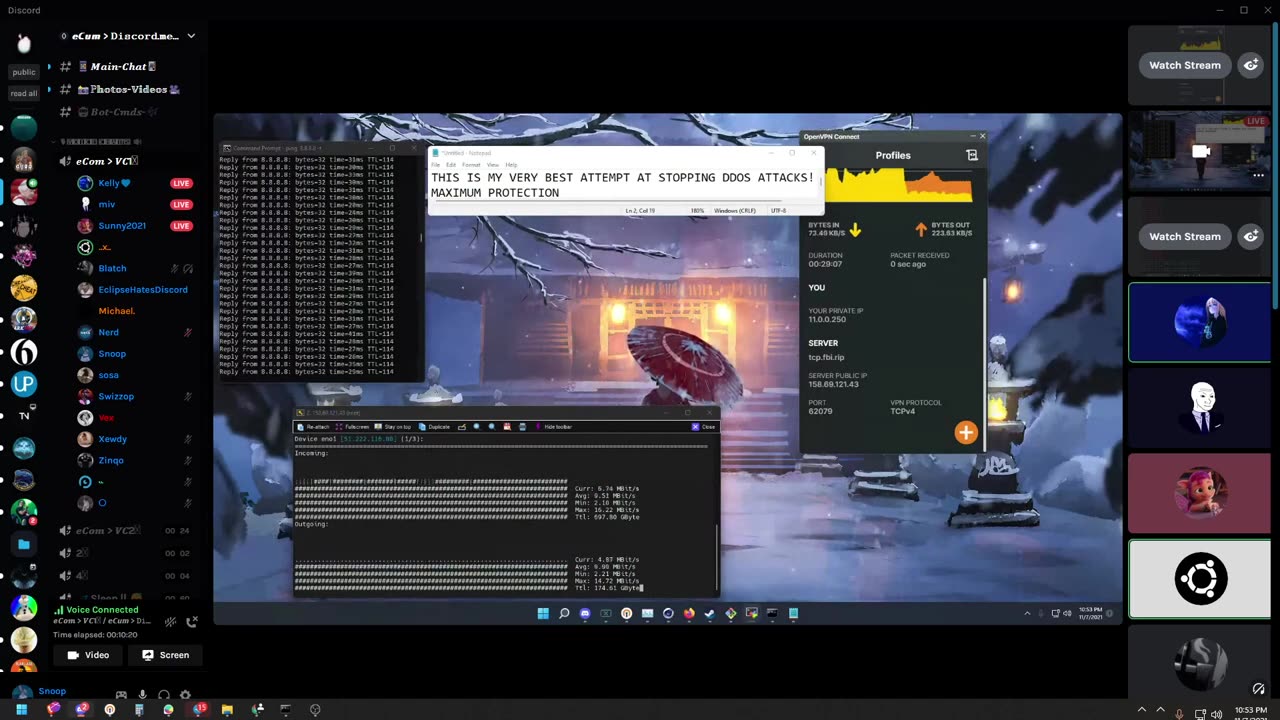Open the blue folder icon in server list
The height and width of the screenshot is (720, 1280).
(x=24, y=544)
